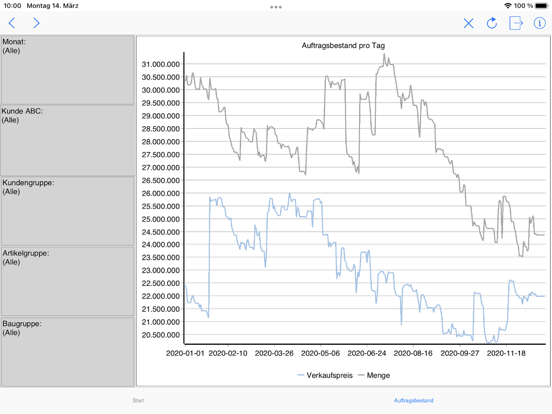Tap y-axis label 23.500.000
The height and width of the screenshot is (414, 552).
pyautogui.click(x=161, y=258)
